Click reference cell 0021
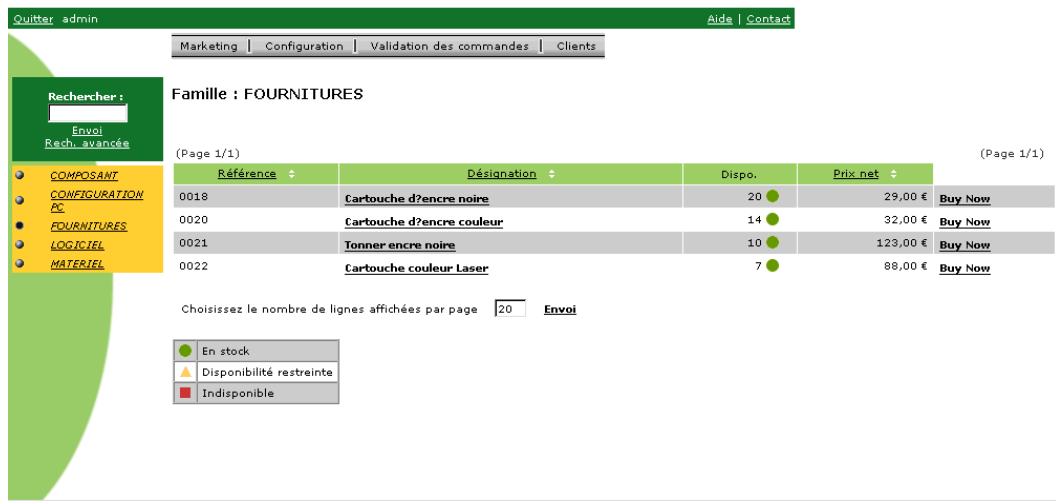1056x504 pixels. 256,243
